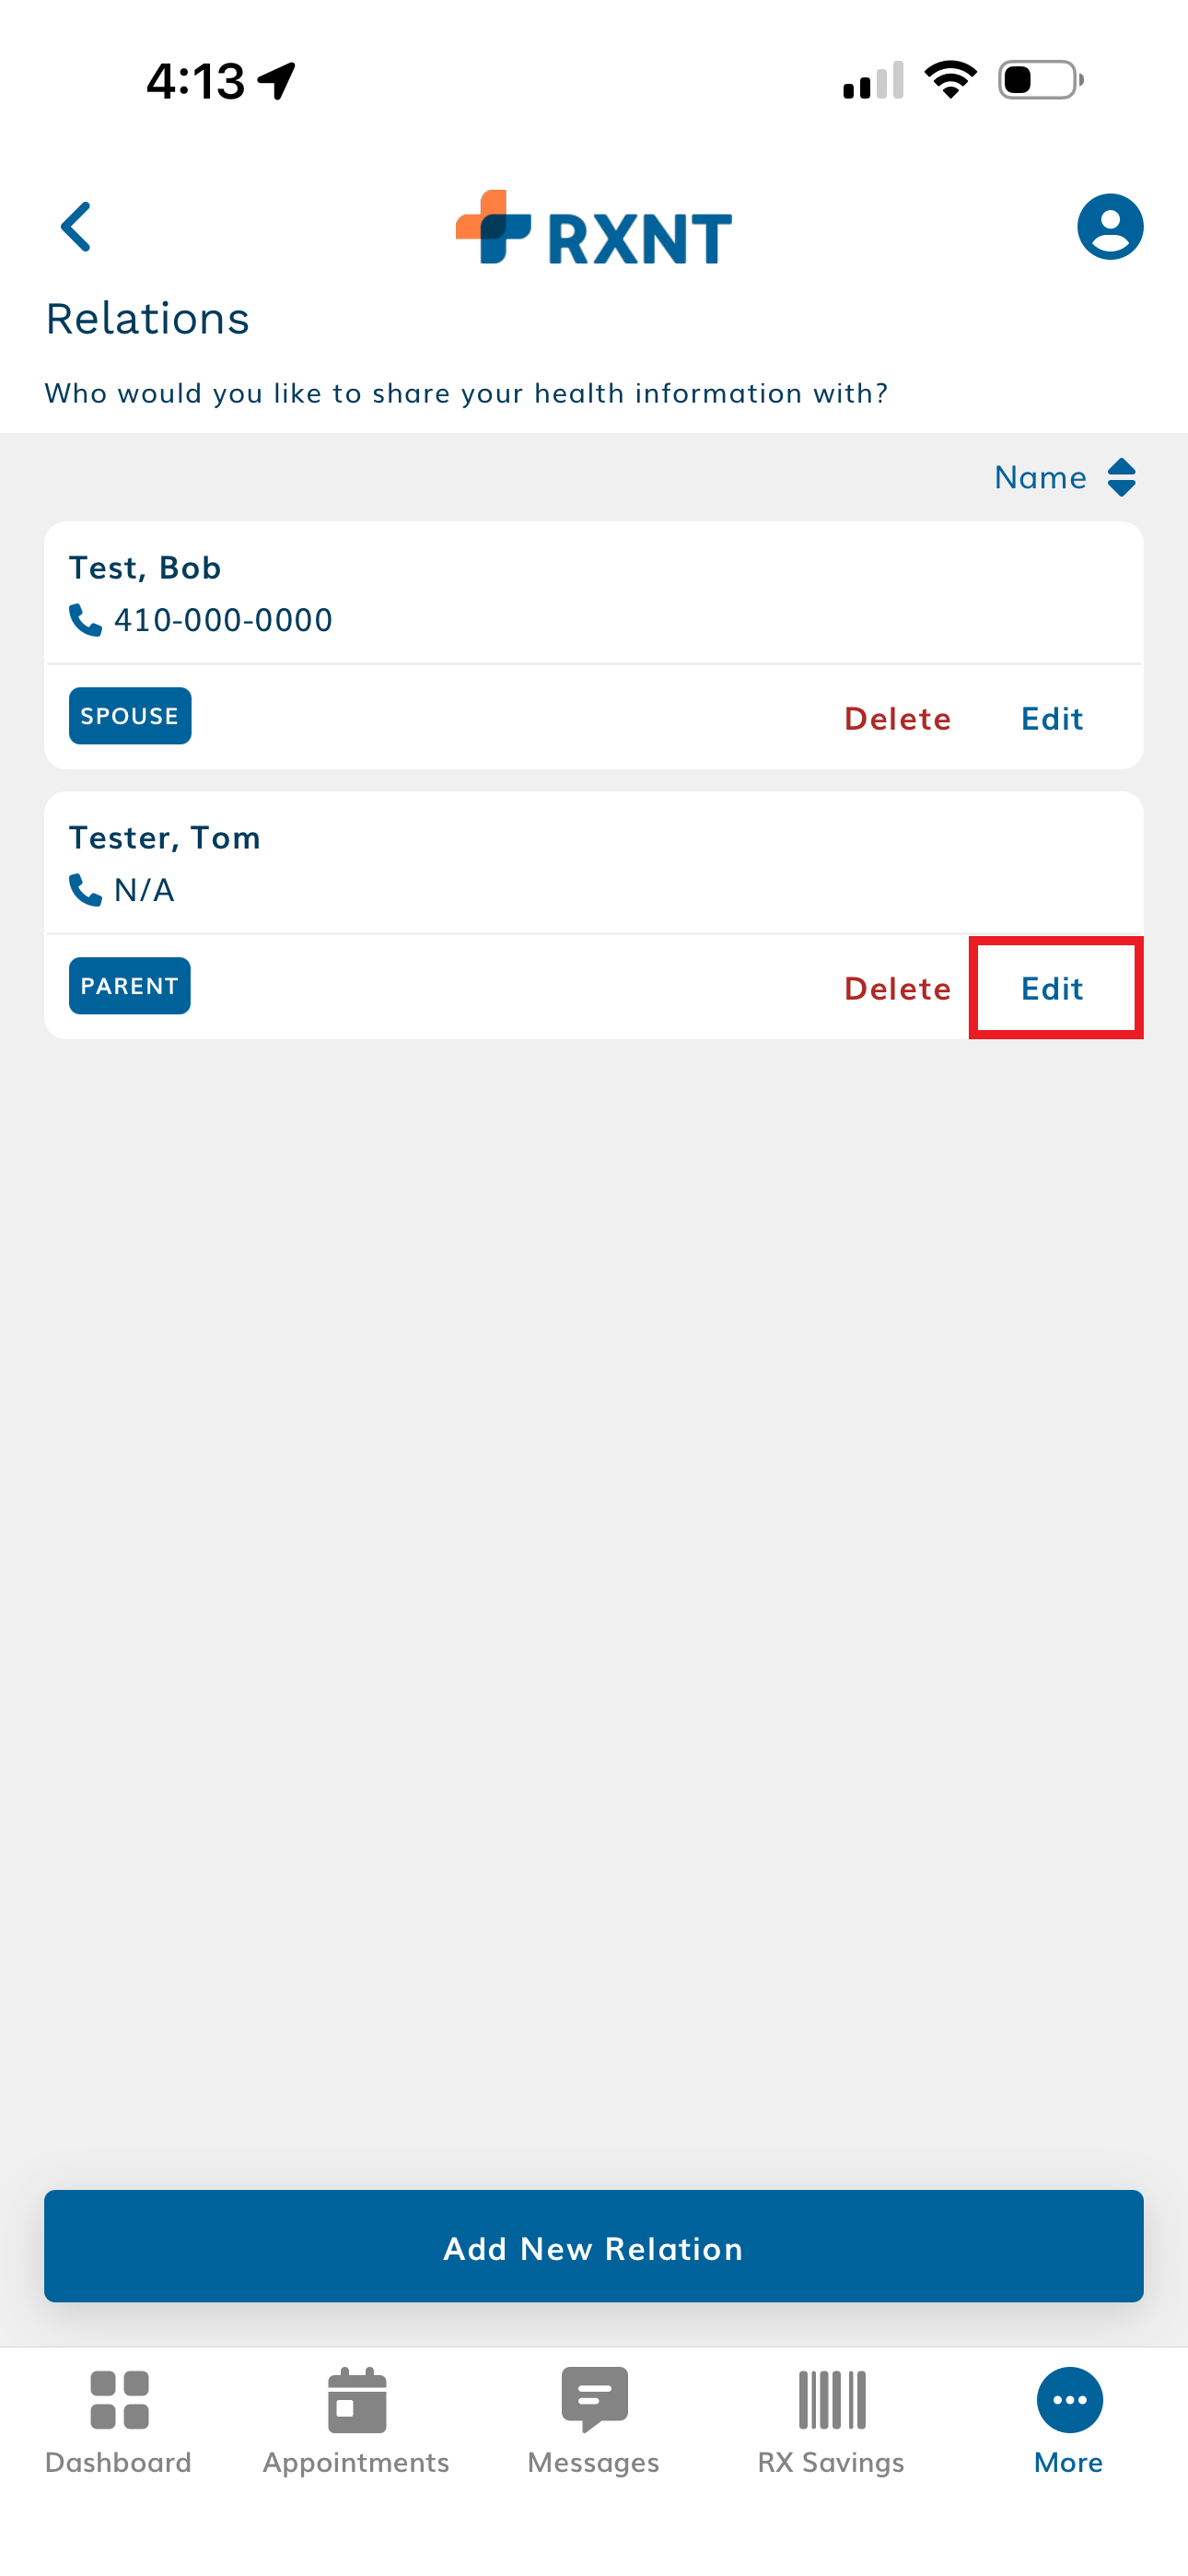
Task: Tap the back arrow icon
Action: coord(76,227)
